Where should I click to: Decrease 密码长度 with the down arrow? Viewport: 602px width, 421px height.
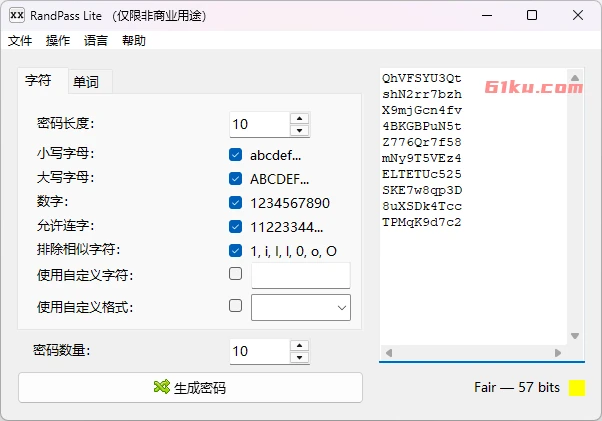pos(299,130)
